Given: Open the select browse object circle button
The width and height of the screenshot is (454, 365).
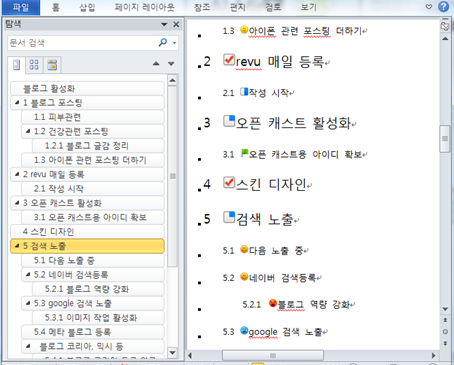Looking at the screenshot, I should (x=445, y=332).
